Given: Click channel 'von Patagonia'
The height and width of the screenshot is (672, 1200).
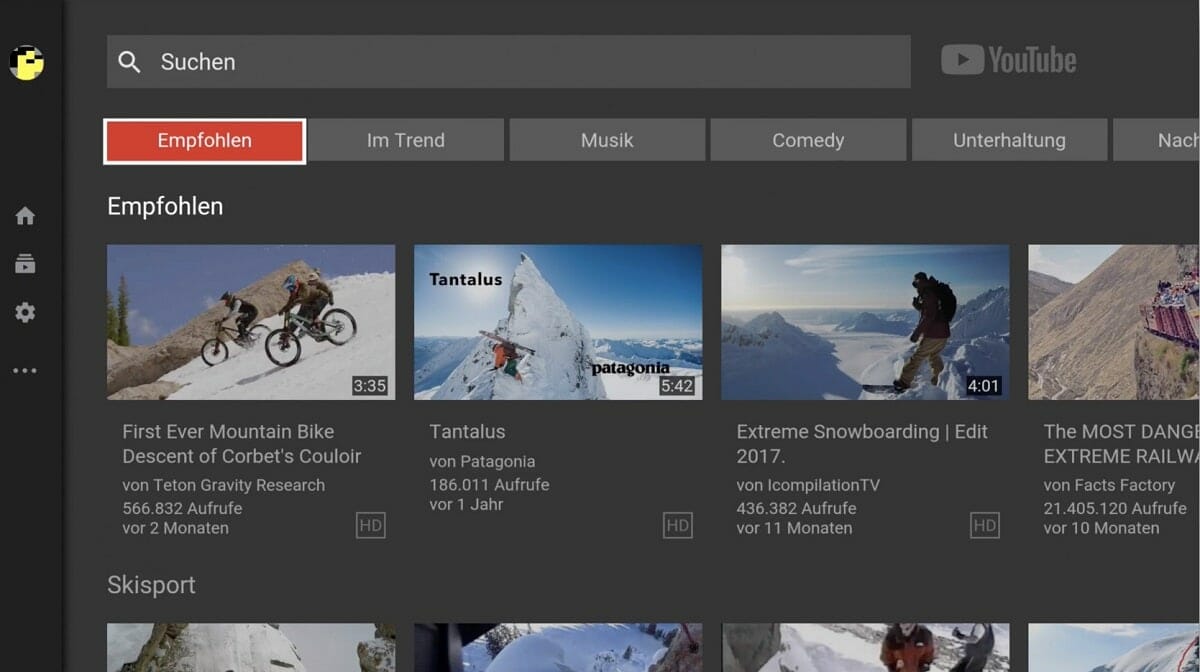Looking at the screenshot, I should [x=482, y=462].
